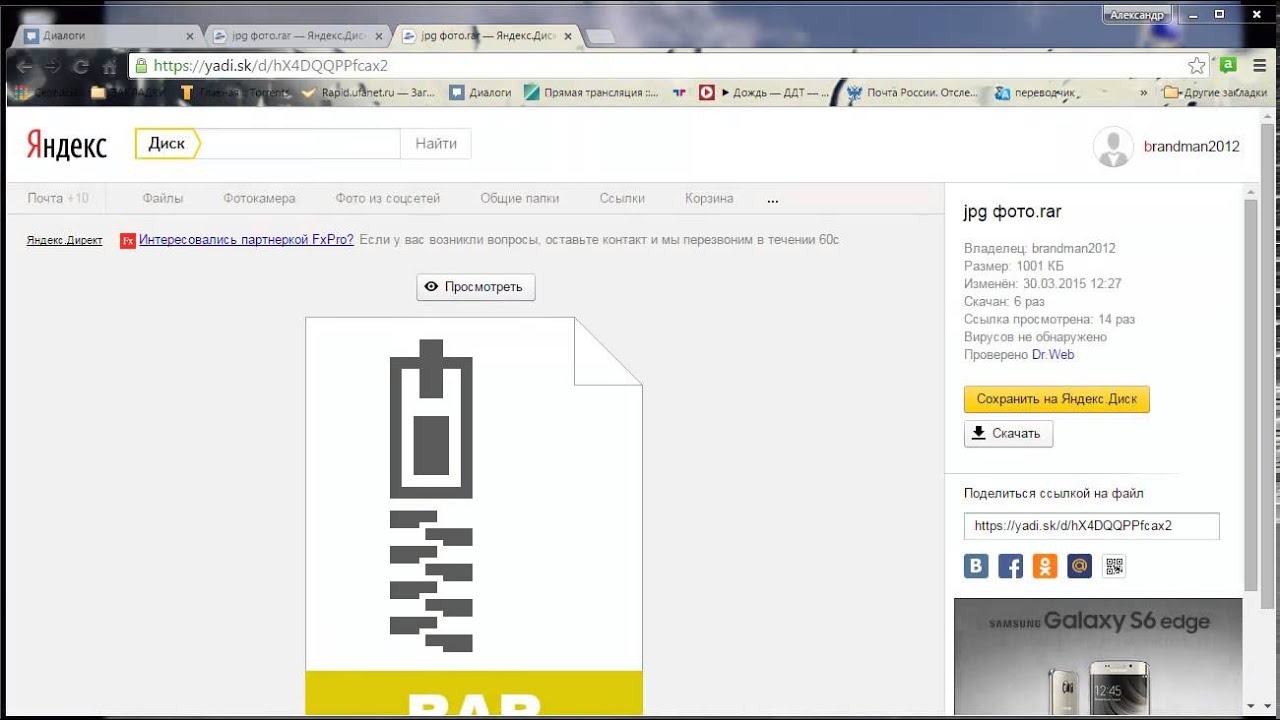Click the Просмотреть preview button
The image size is (1280, 720).
coord(476,287)
